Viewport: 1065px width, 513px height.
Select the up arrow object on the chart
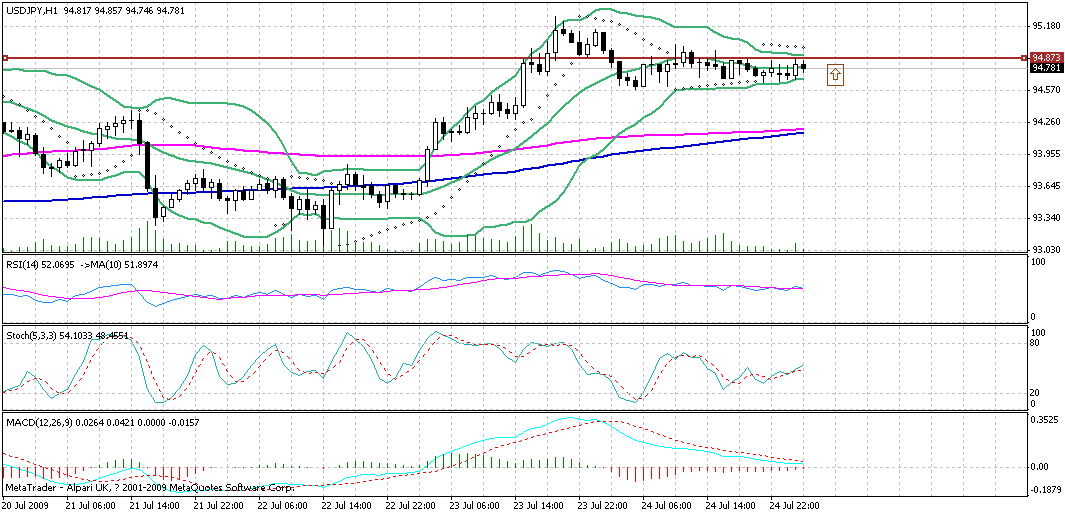[x=835, y=74]
